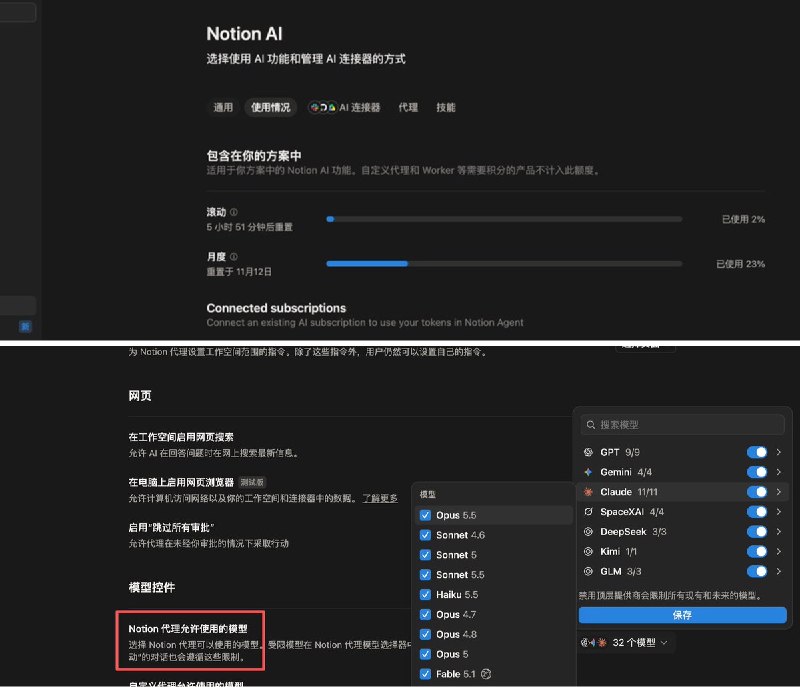Select the 使用情况 tab

[x=270, y=107]
